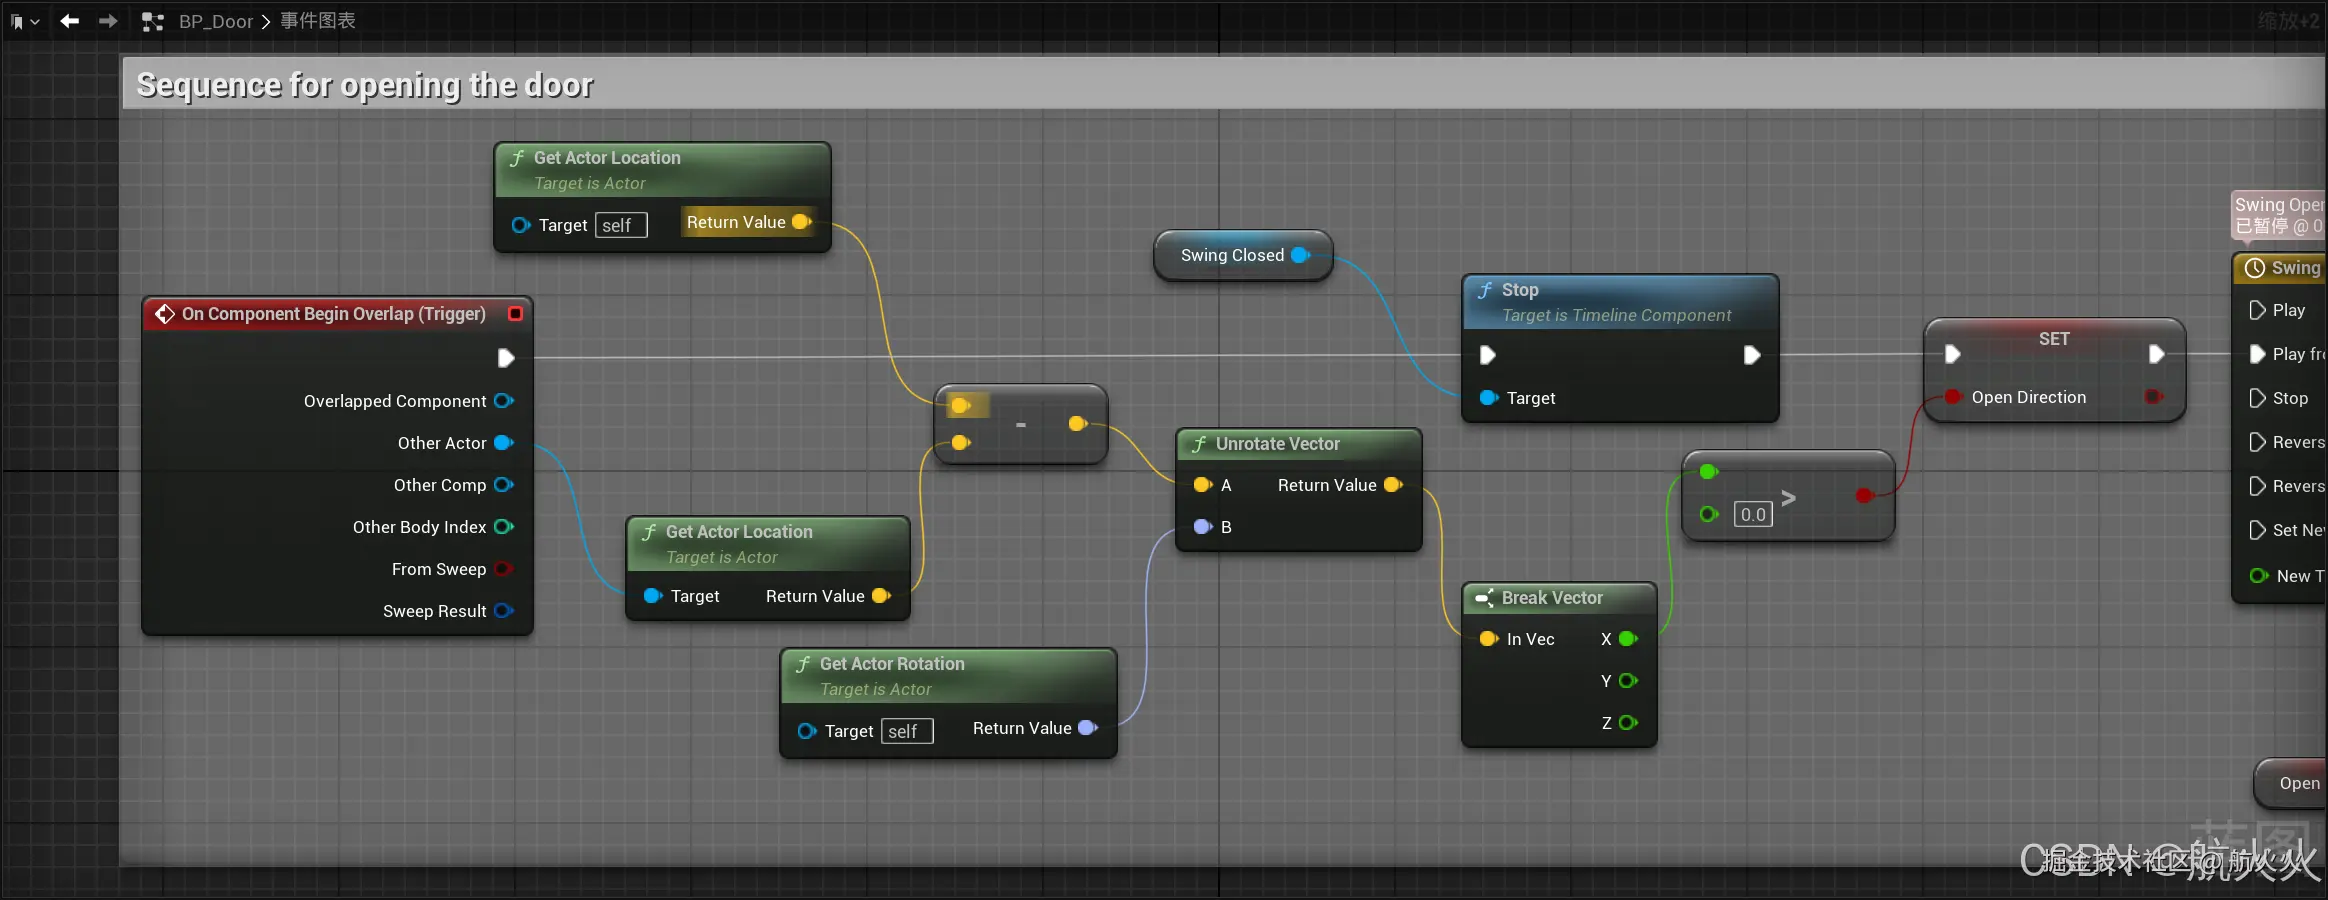Click the exec input pin of the Stop function node
The width and height of the screenshot is (2328, 900).
tap(1488, 355)
